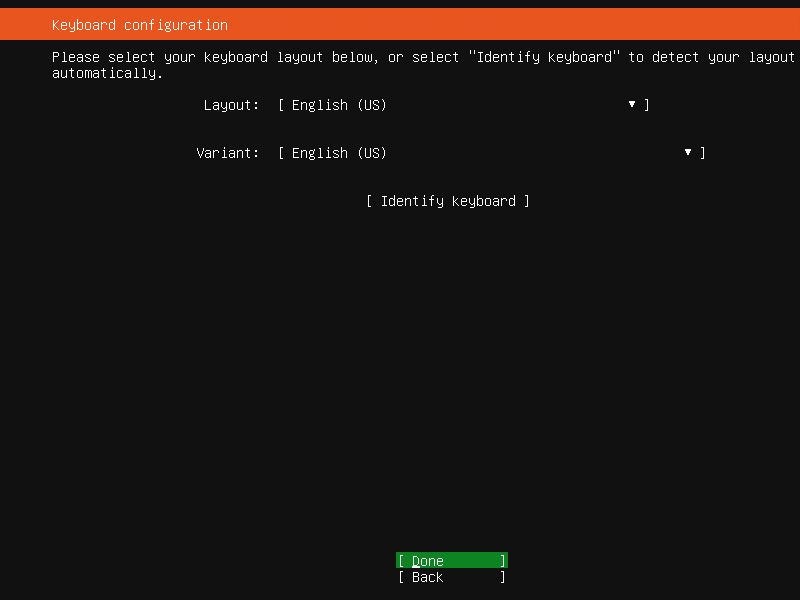
Task: Go back with the Back button
Action: click(x=452, y=577)
